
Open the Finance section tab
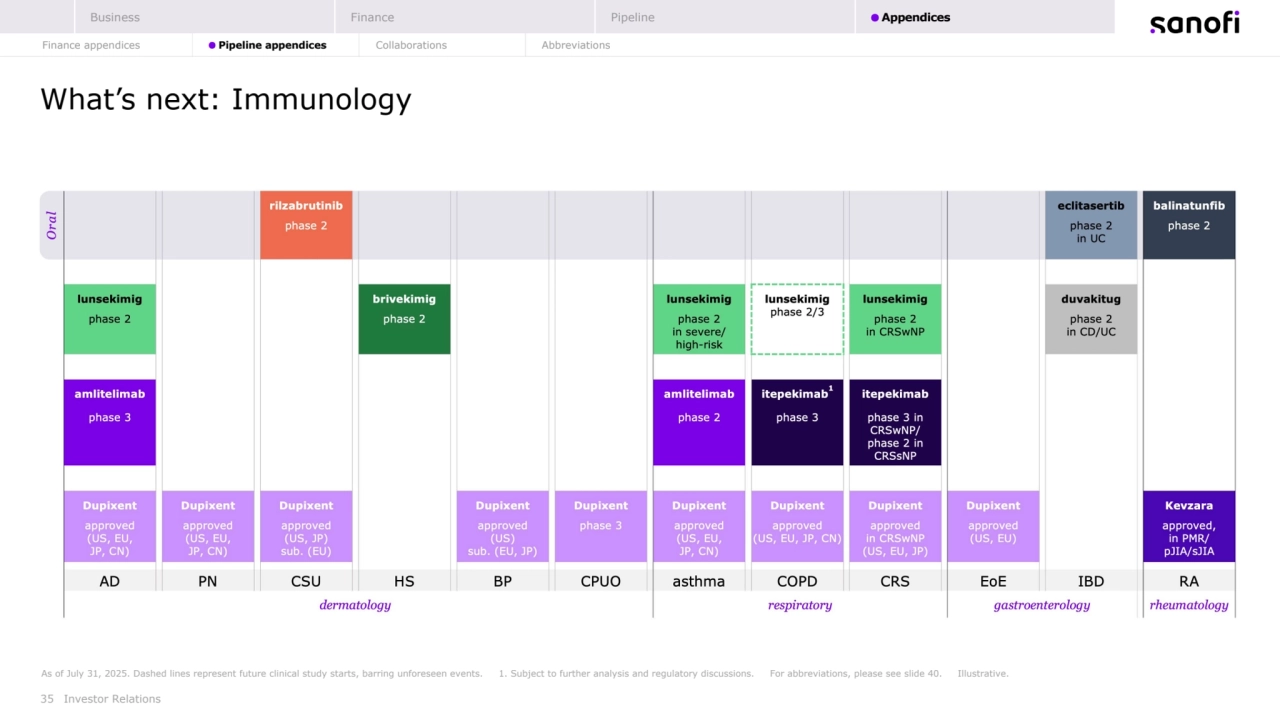point(465,17)
